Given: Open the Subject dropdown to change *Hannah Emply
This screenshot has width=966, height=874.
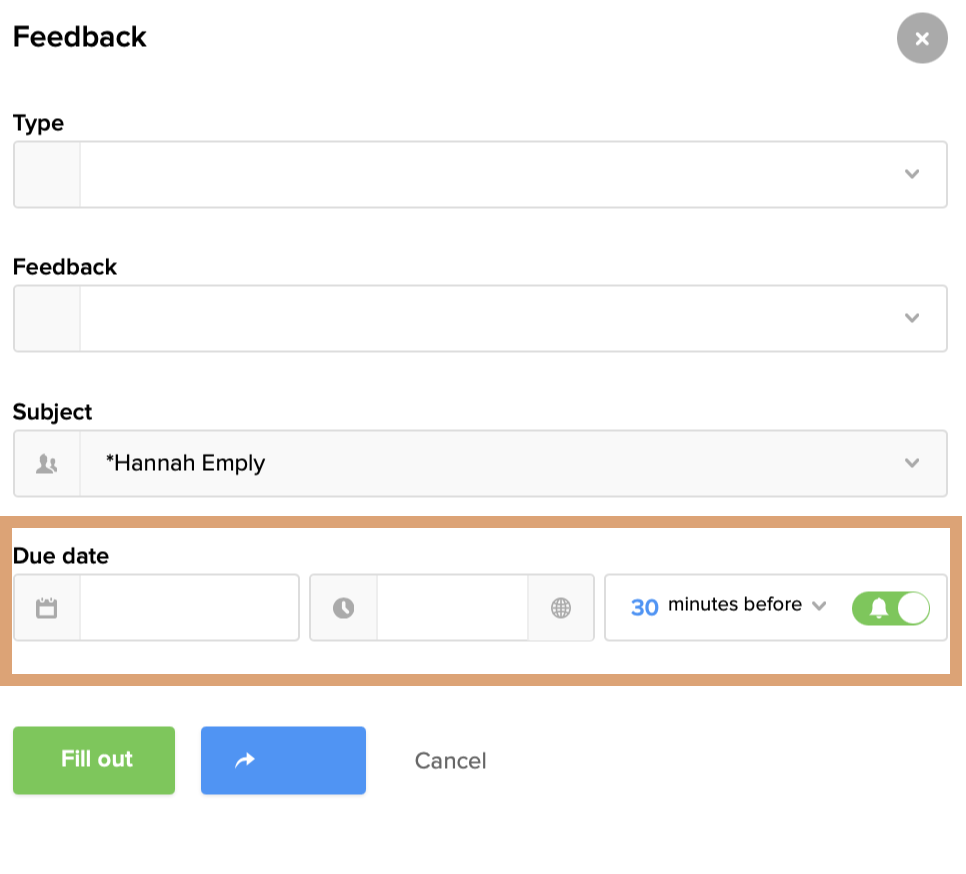Looking at the screenshot, I should [911, 463].
